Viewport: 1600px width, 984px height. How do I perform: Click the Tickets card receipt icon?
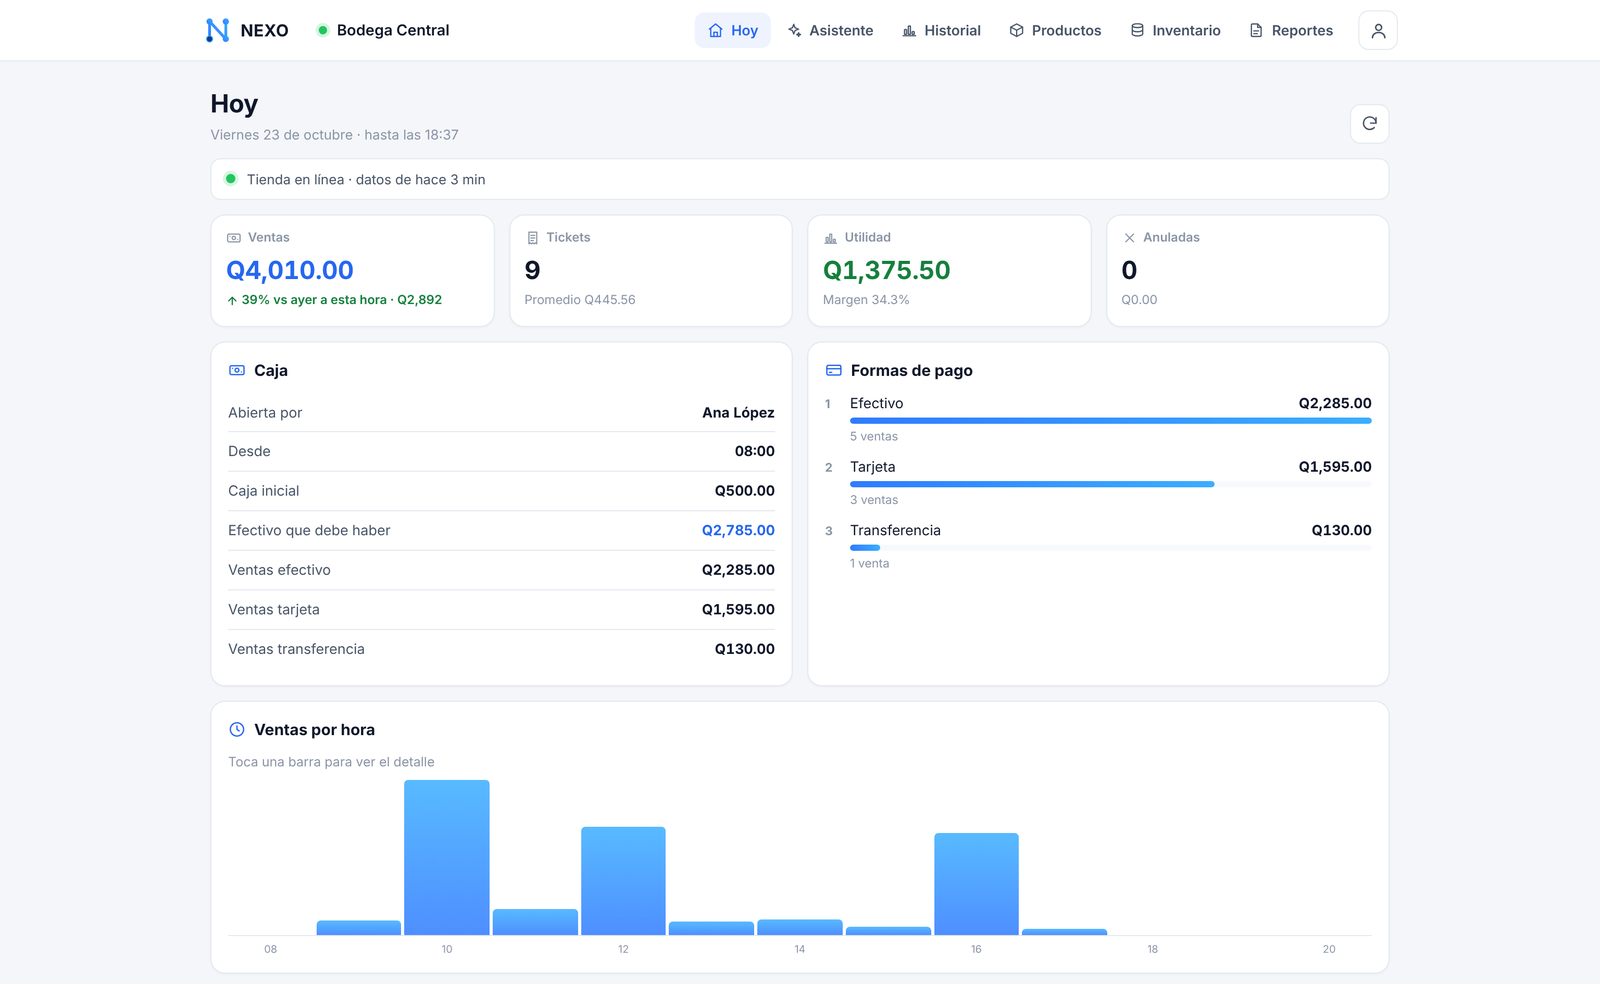pos(532,238)
